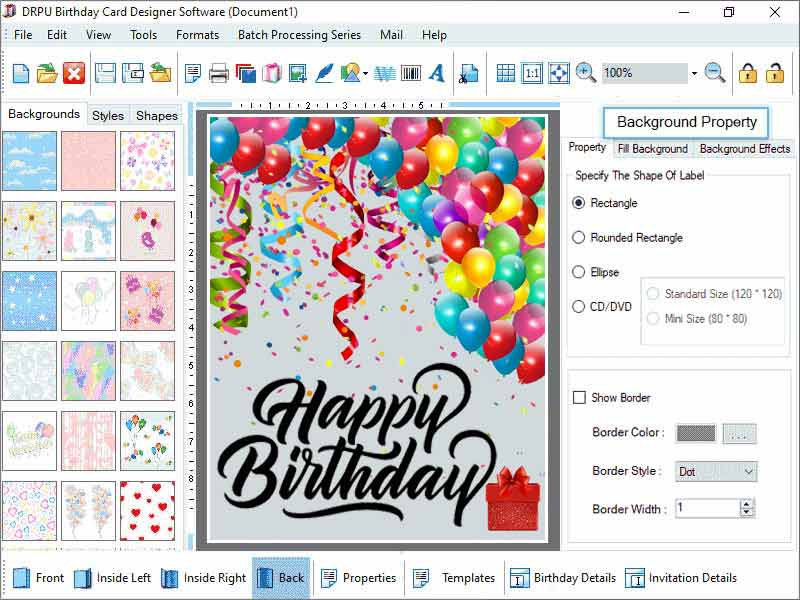Open the Batch Processing Series menu
Screen dimensions: 800x600
[298, 34]
